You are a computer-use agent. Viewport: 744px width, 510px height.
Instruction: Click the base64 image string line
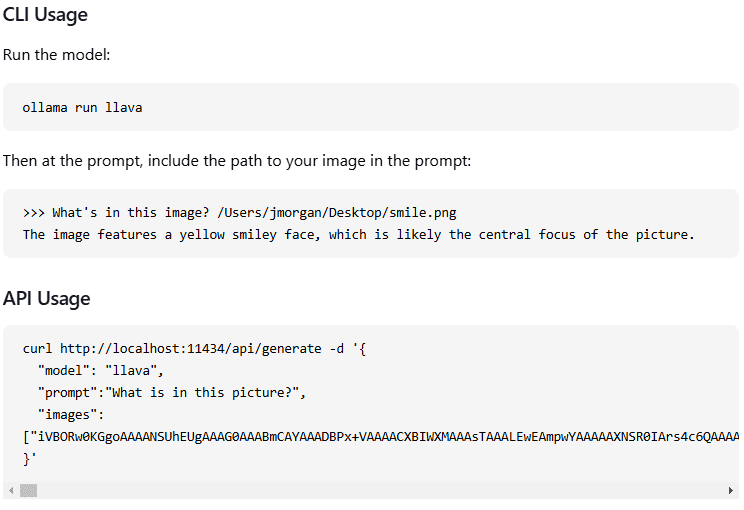click(381, 436)
